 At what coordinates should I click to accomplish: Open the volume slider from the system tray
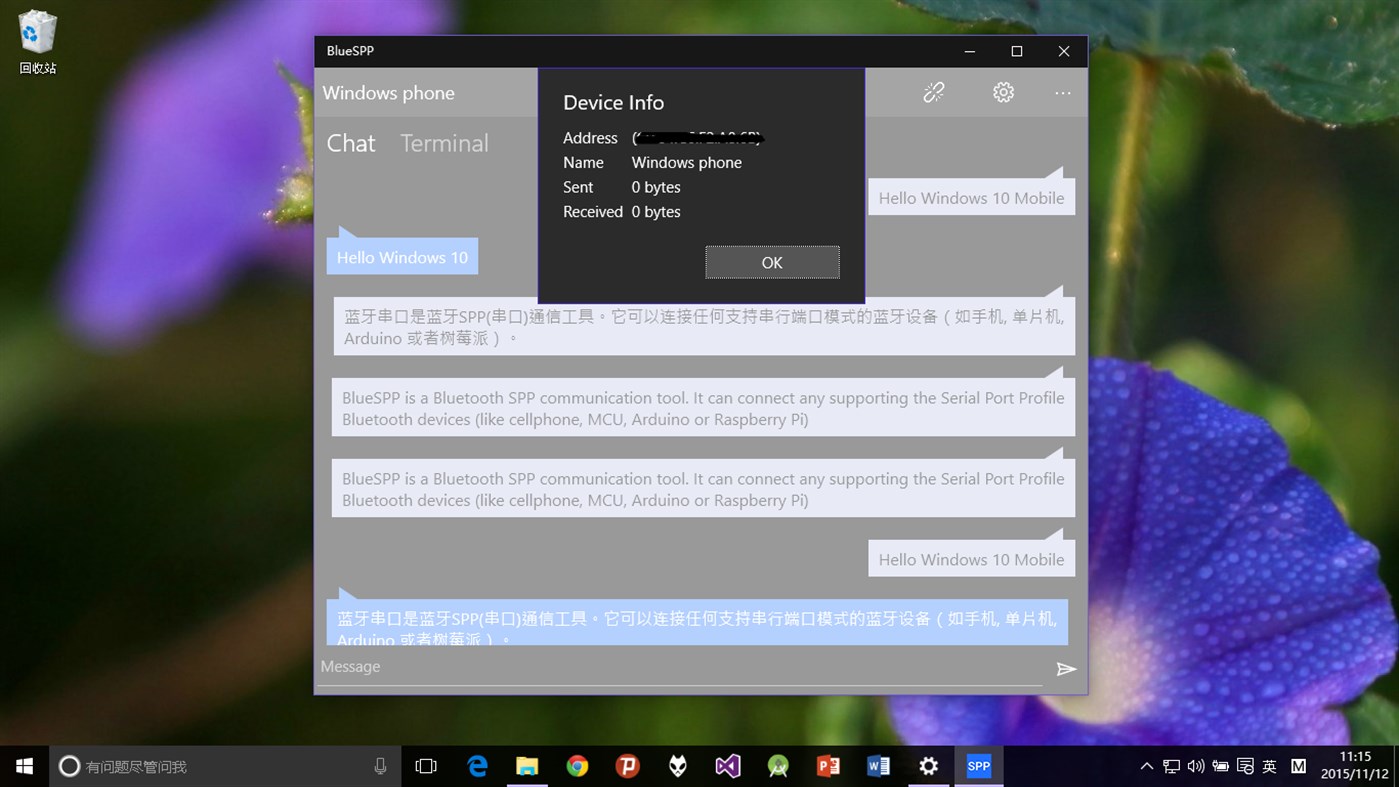point(1196,765)
